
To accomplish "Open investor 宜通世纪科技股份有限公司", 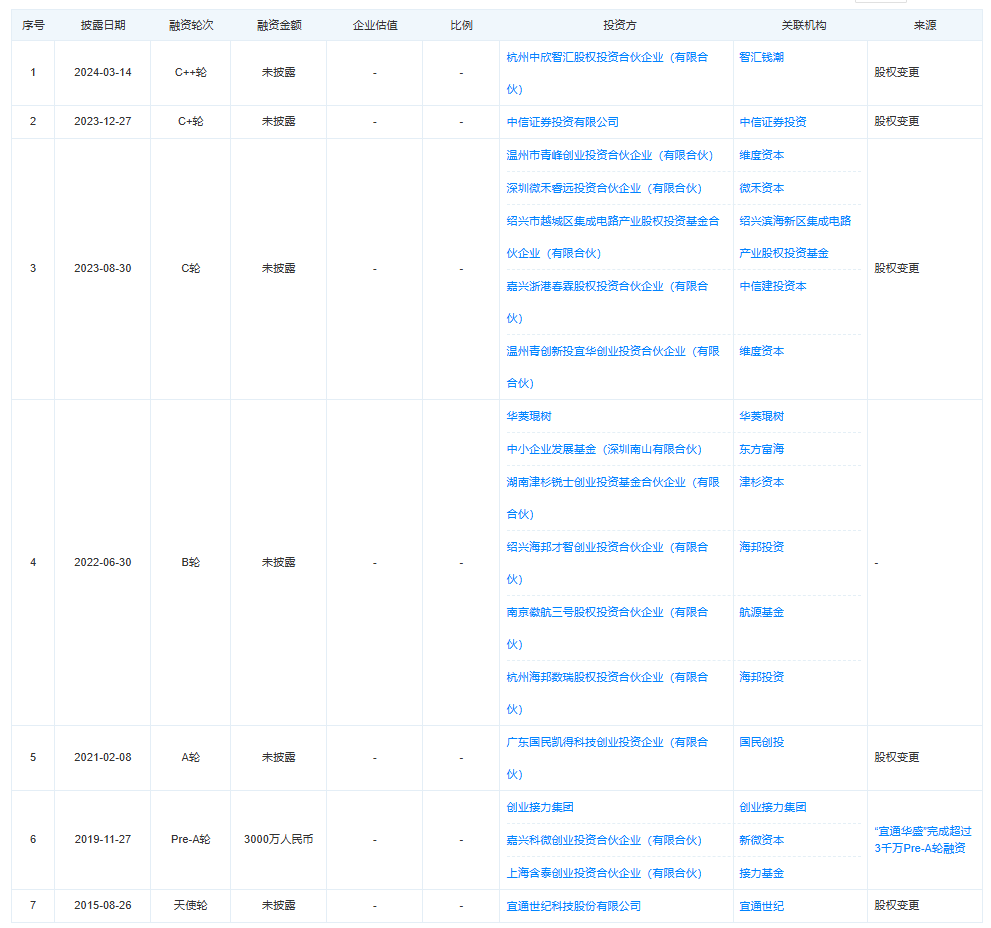I will coord(573,906).
